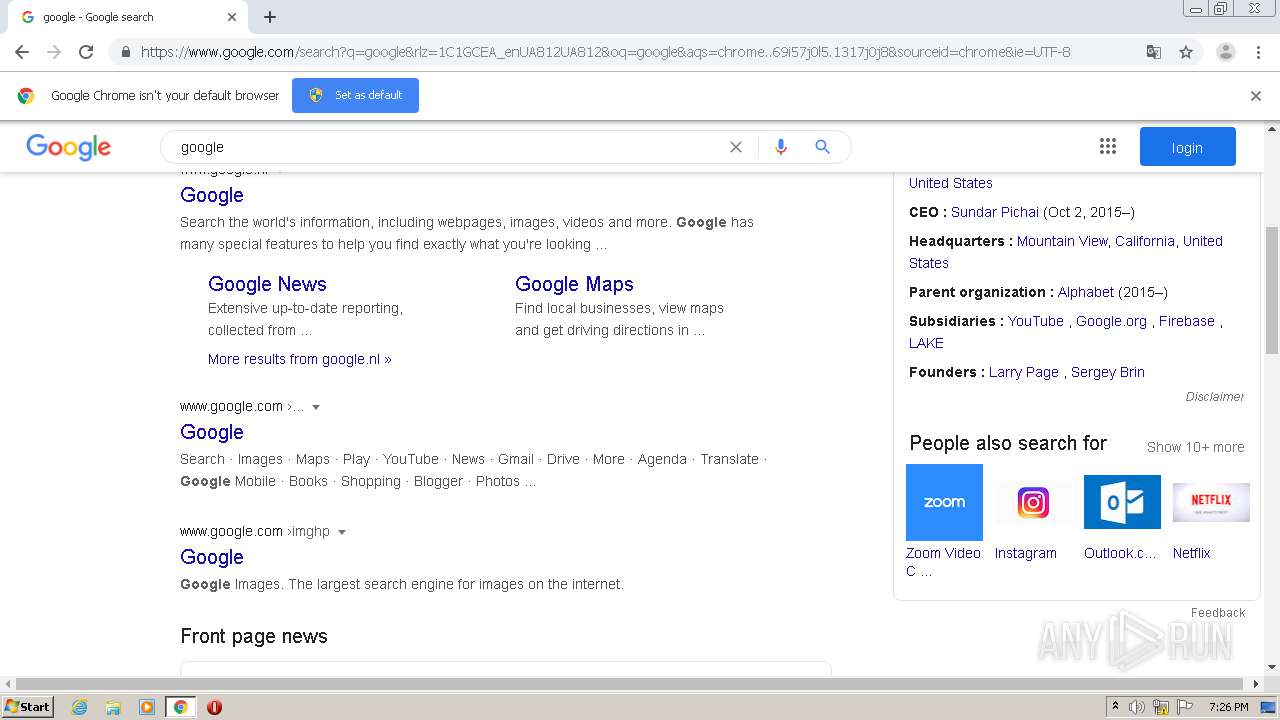Open the Google result listing Search, Images, Maps
Screen dimensions: 1280x720
(212, 432)
